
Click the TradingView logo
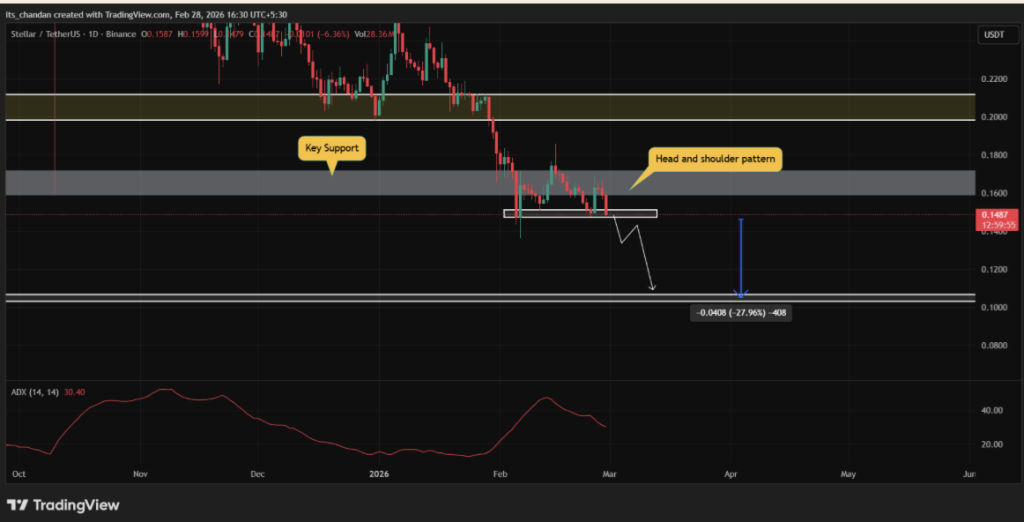(x=63, y=505)
